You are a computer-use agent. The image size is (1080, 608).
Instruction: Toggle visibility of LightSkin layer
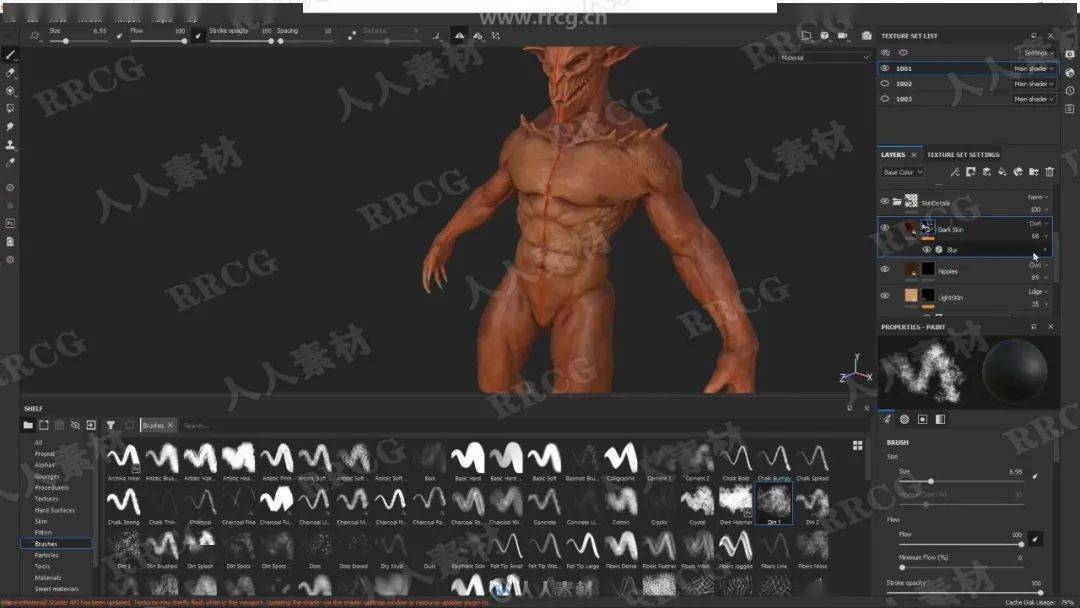point(884,296)
